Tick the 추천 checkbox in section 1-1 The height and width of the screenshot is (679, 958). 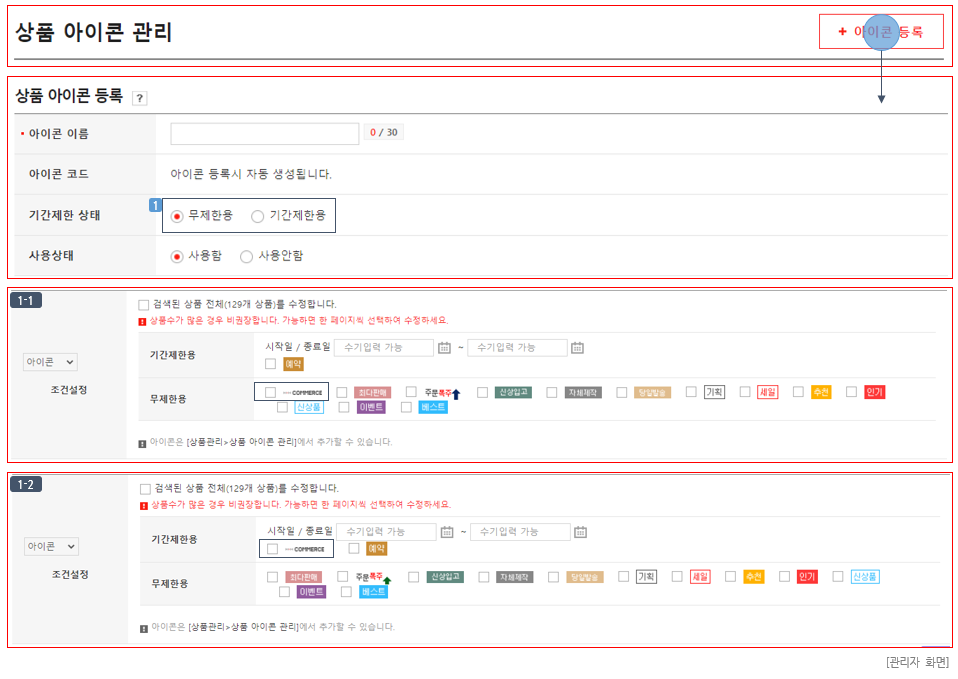click(x=799, y=392)
